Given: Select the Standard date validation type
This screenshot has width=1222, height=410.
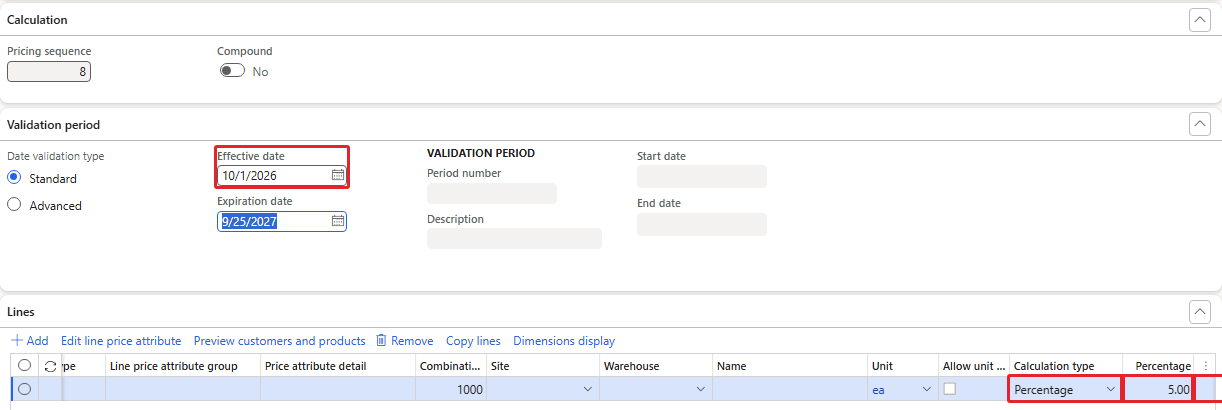Looking at the screenshot, I should pos(14,178).
